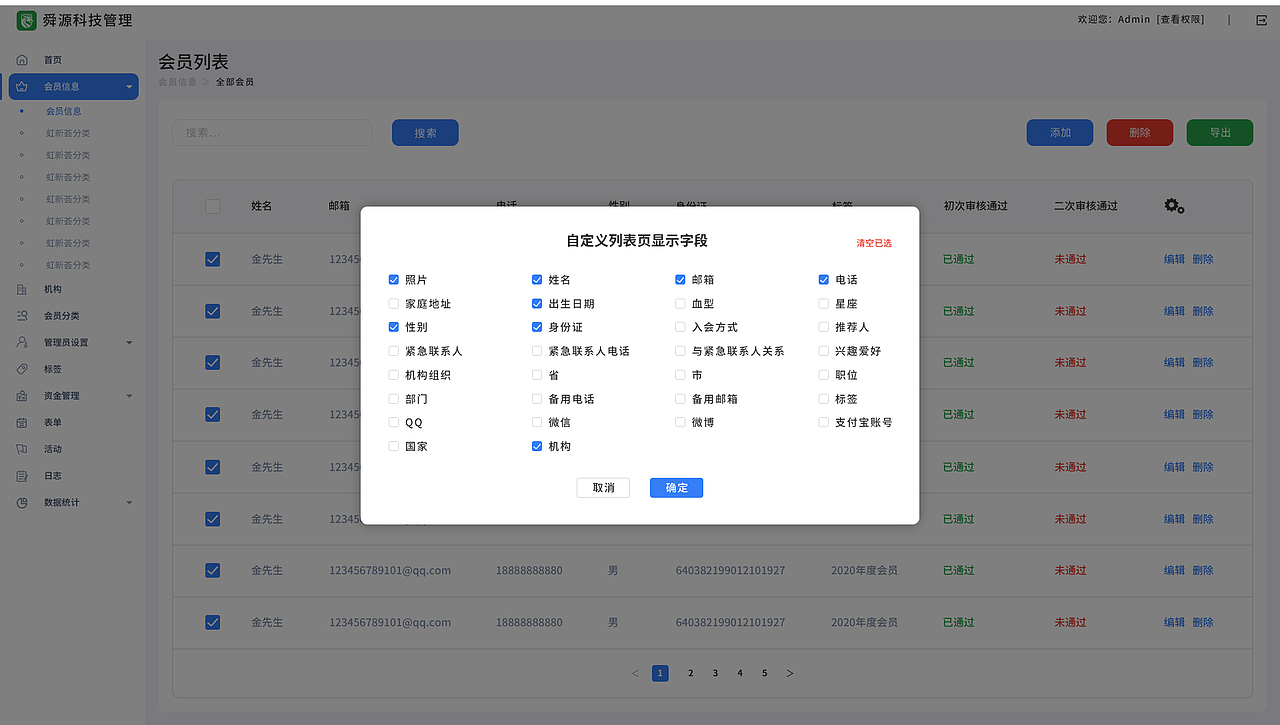This screenshot has height=725, width=1280.
Task: Open the 会员信息 submenu entry
Action: pyautogui.click(x=66, y=111)
